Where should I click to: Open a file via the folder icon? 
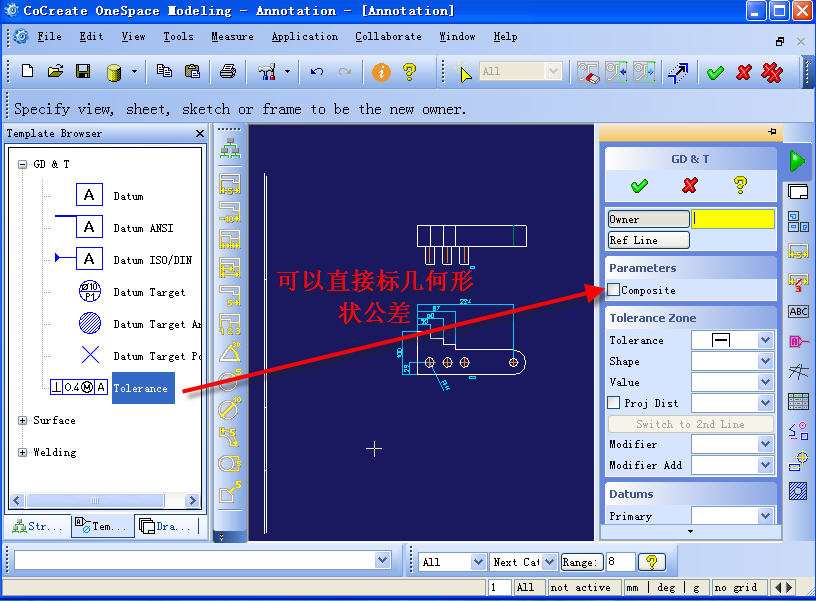pos(55,71)
